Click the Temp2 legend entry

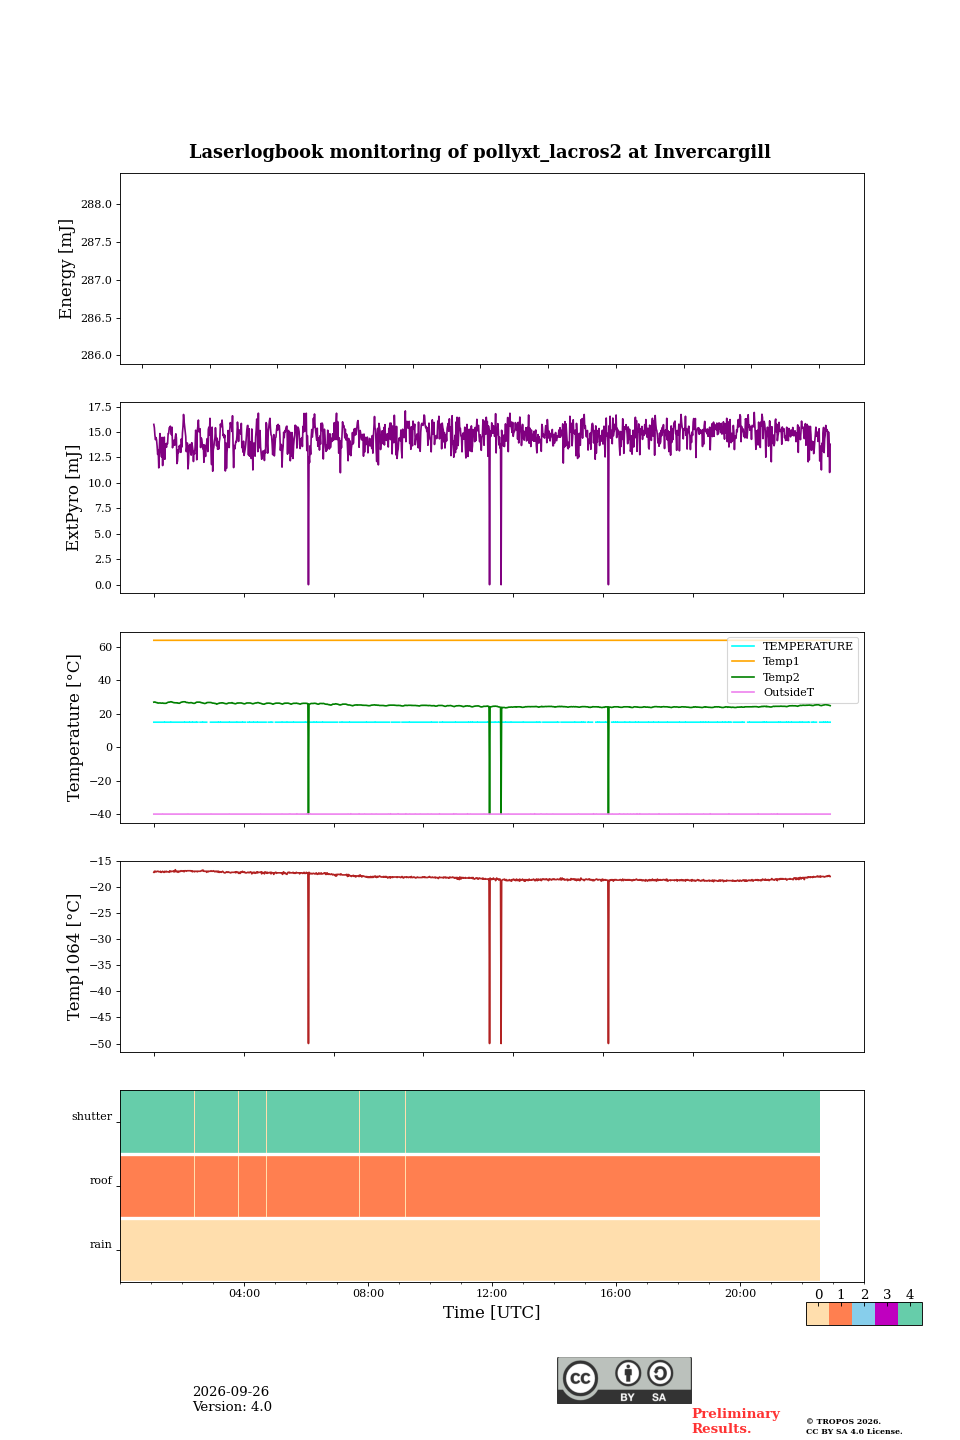[x=767, y=677]
